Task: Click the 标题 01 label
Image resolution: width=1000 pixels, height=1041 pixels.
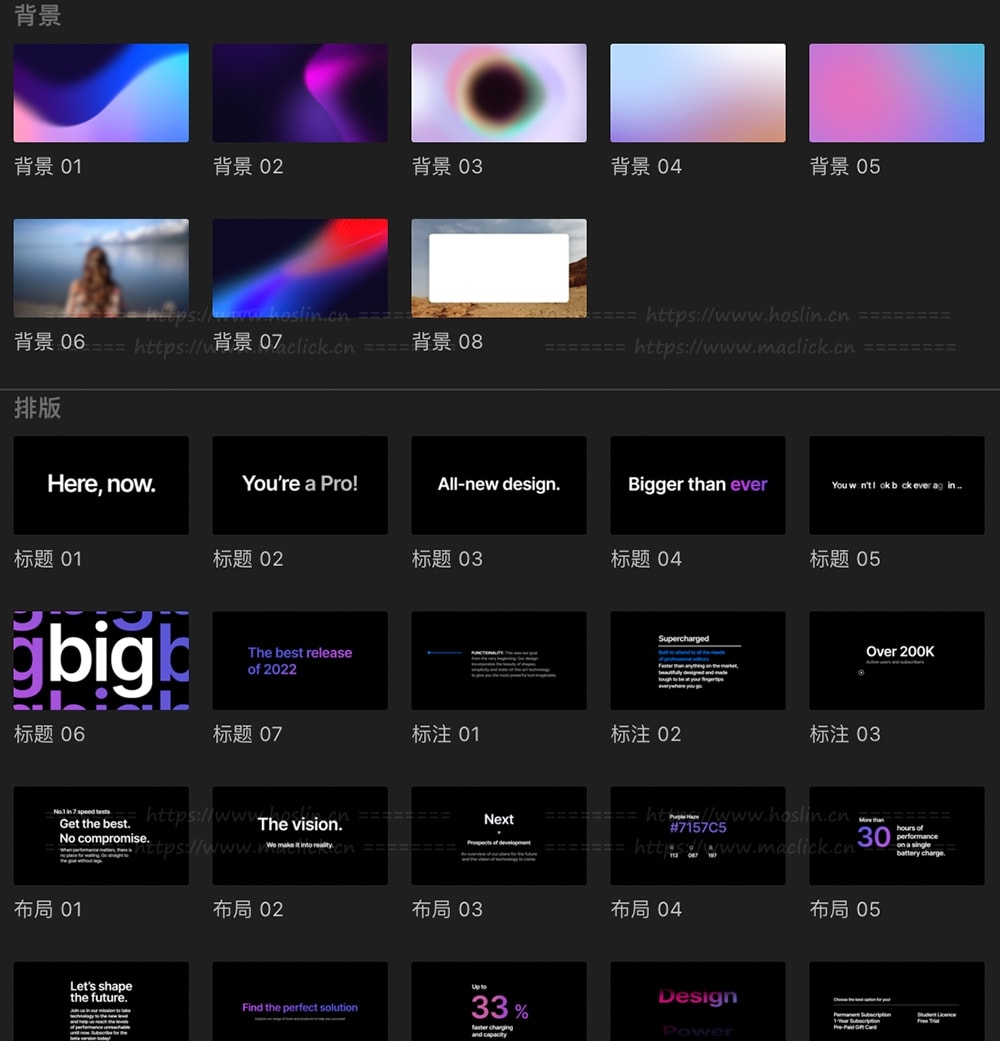Action: 48,558
